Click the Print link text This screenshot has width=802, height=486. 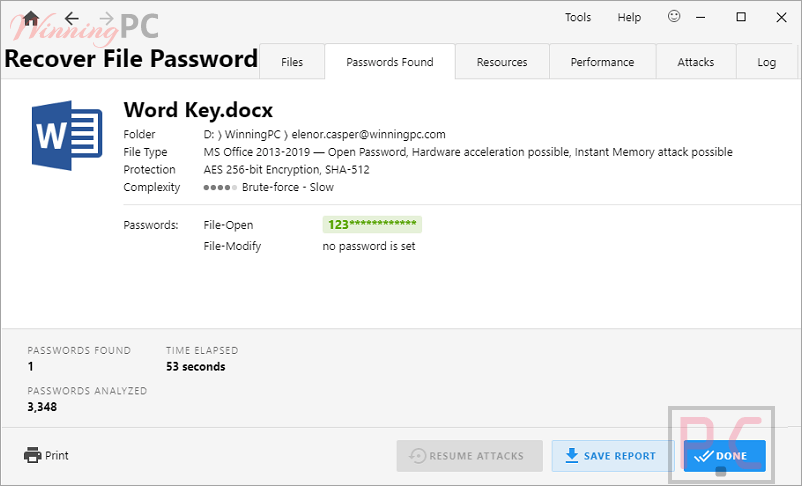tap(57, 455)
